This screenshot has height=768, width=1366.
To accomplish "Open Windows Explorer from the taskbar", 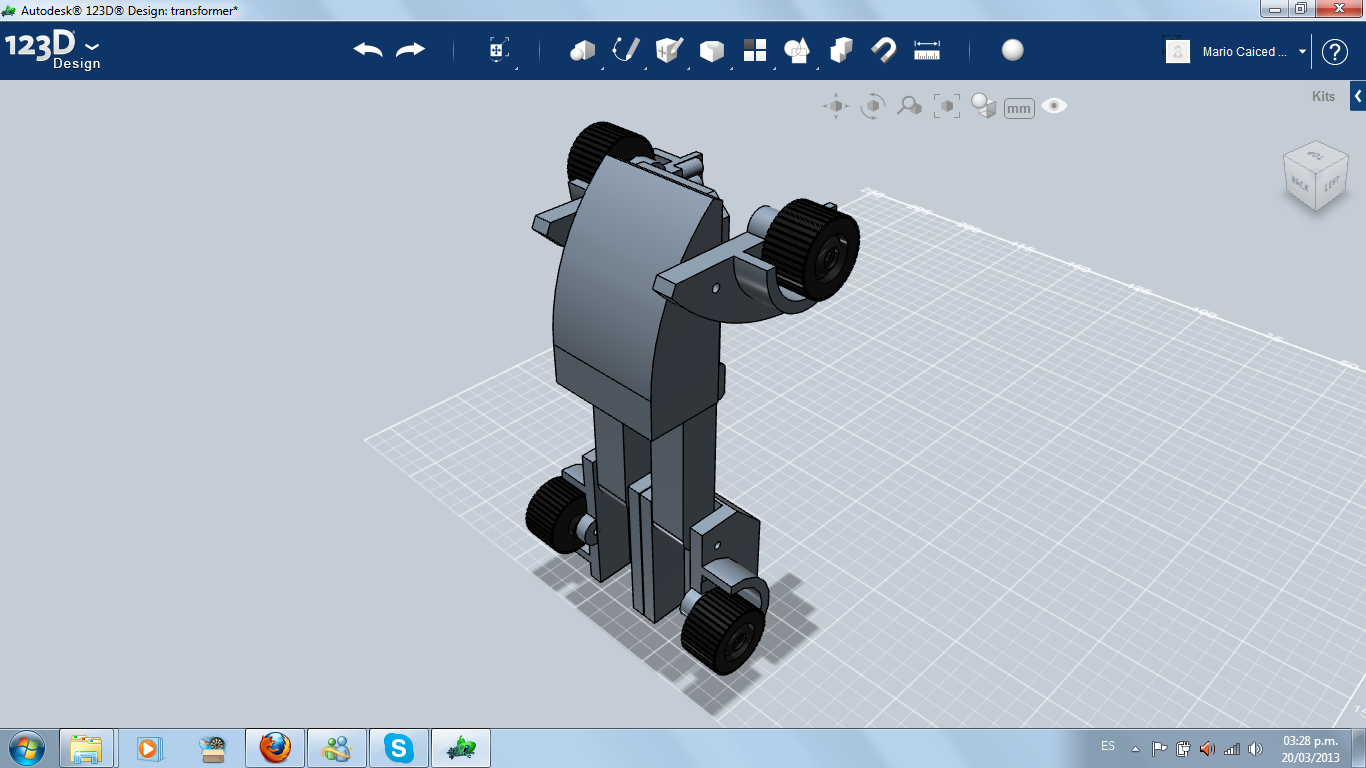I will point(86,748).
